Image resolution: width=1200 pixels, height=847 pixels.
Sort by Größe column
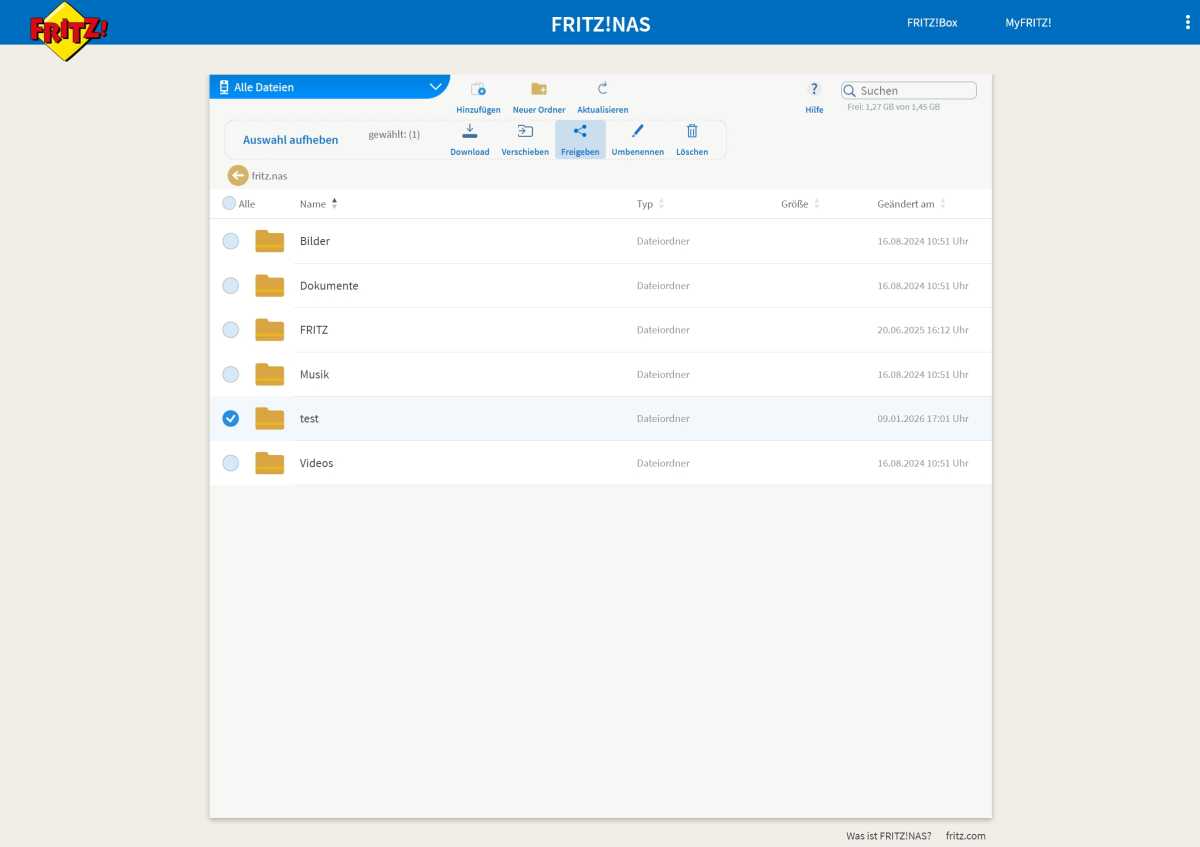tap(801, 204)
